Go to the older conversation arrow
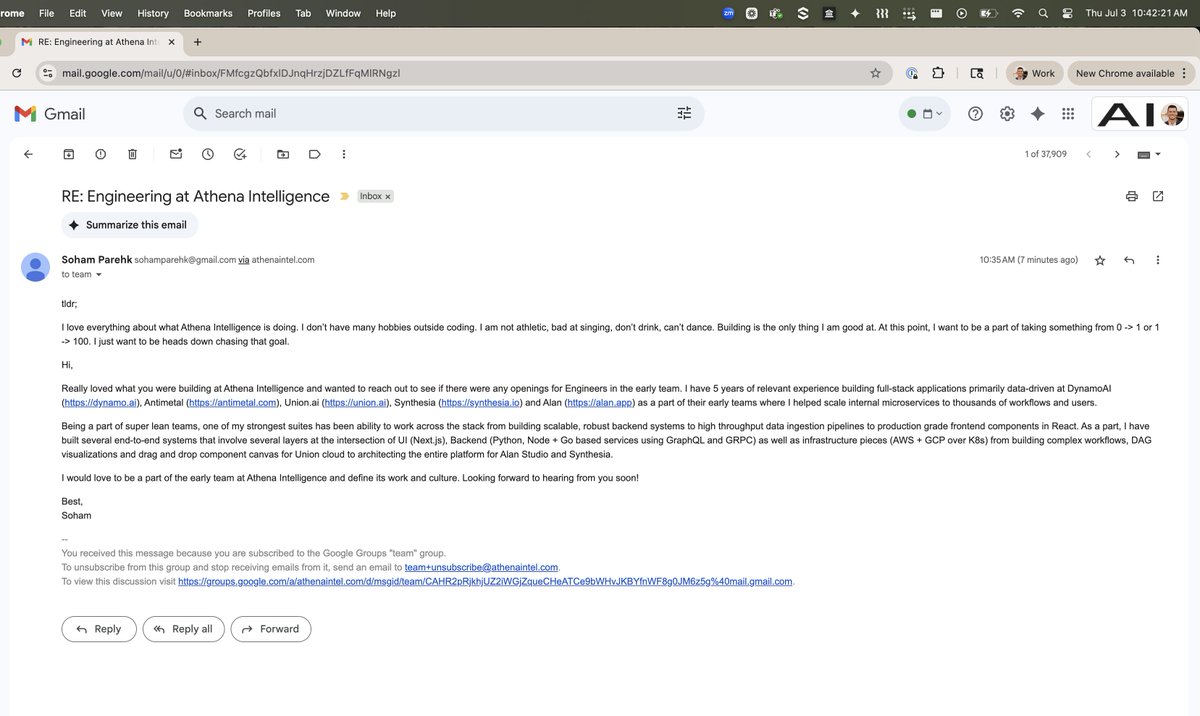Screen dimensions: 1200x716 pyautogui.click(x=1117, y=154)
